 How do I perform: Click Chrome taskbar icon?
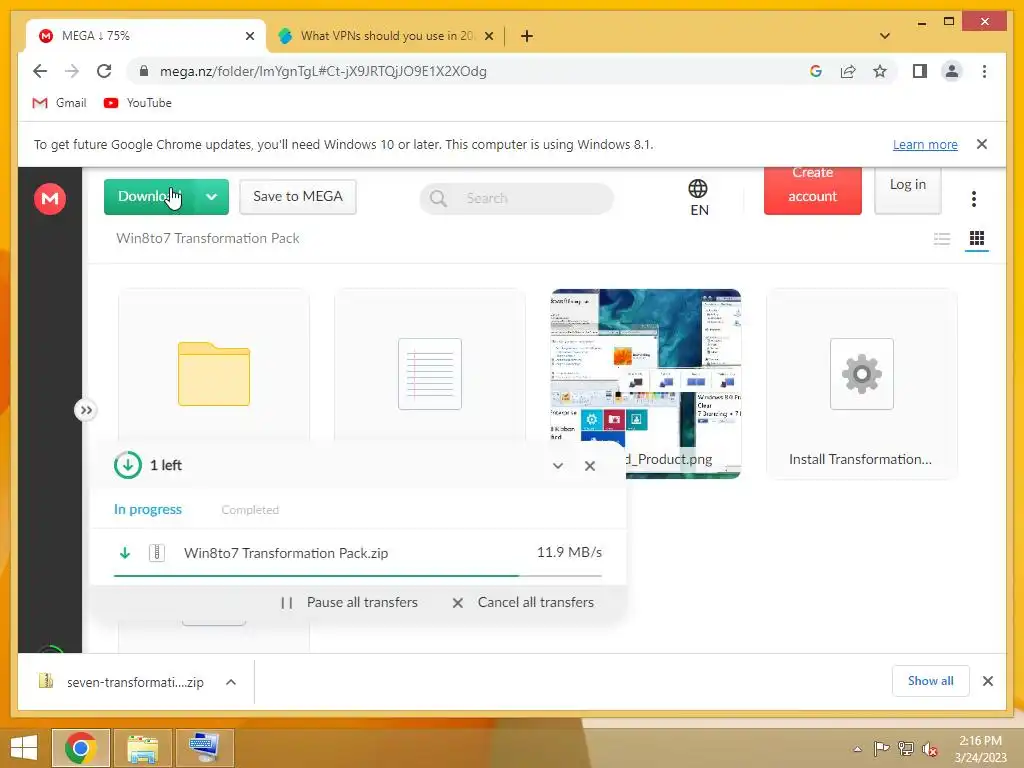(80, 748)
